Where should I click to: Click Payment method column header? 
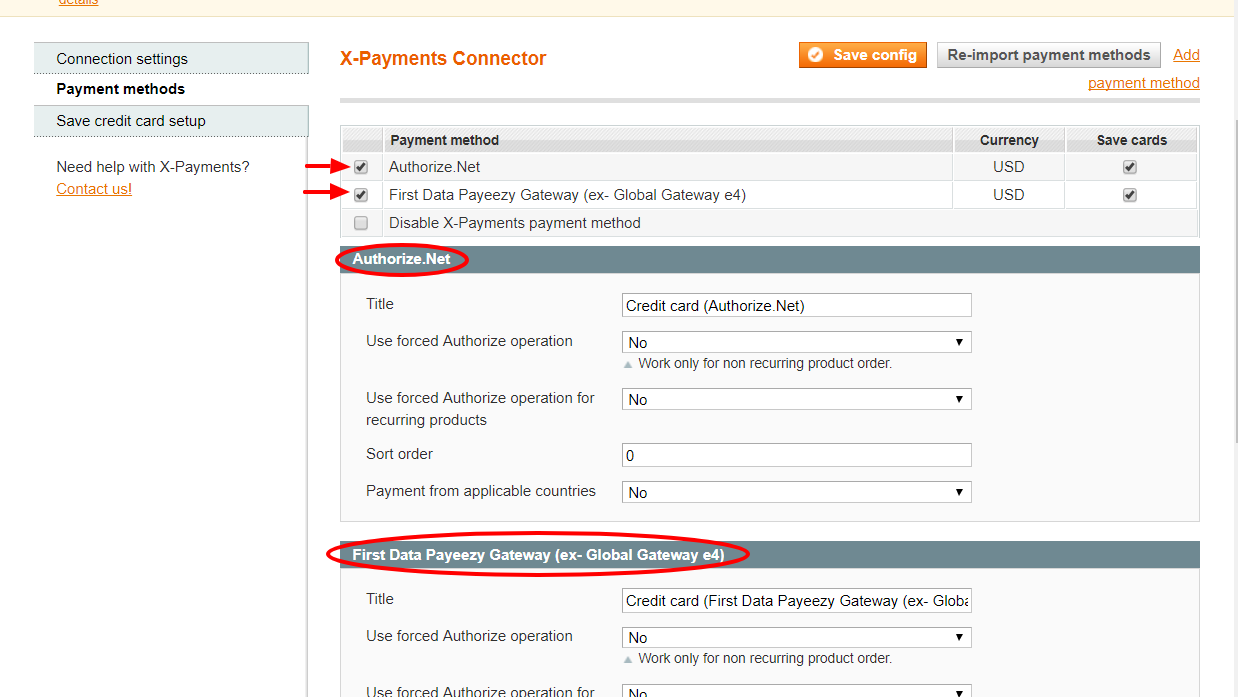click(668, 140)
